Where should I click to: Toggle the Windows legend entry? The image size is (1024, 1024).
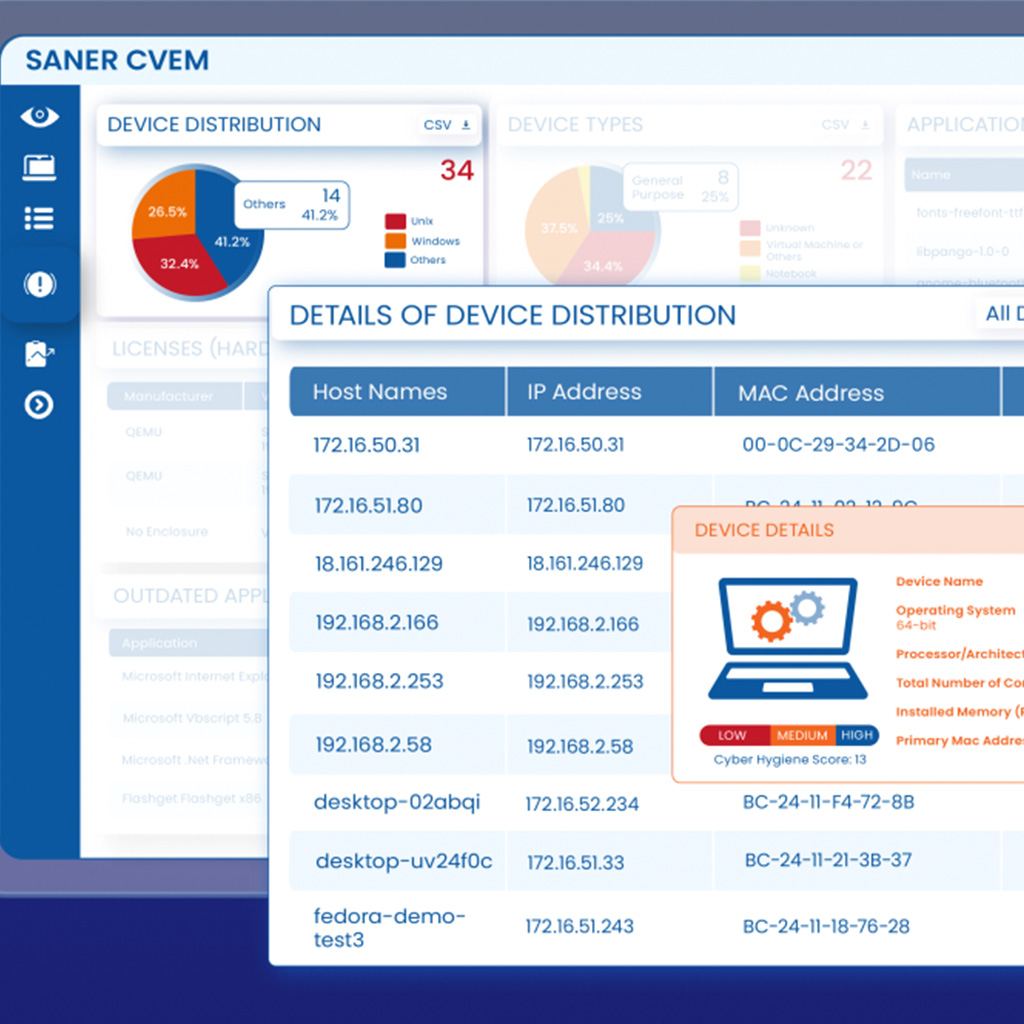[422, 241]
